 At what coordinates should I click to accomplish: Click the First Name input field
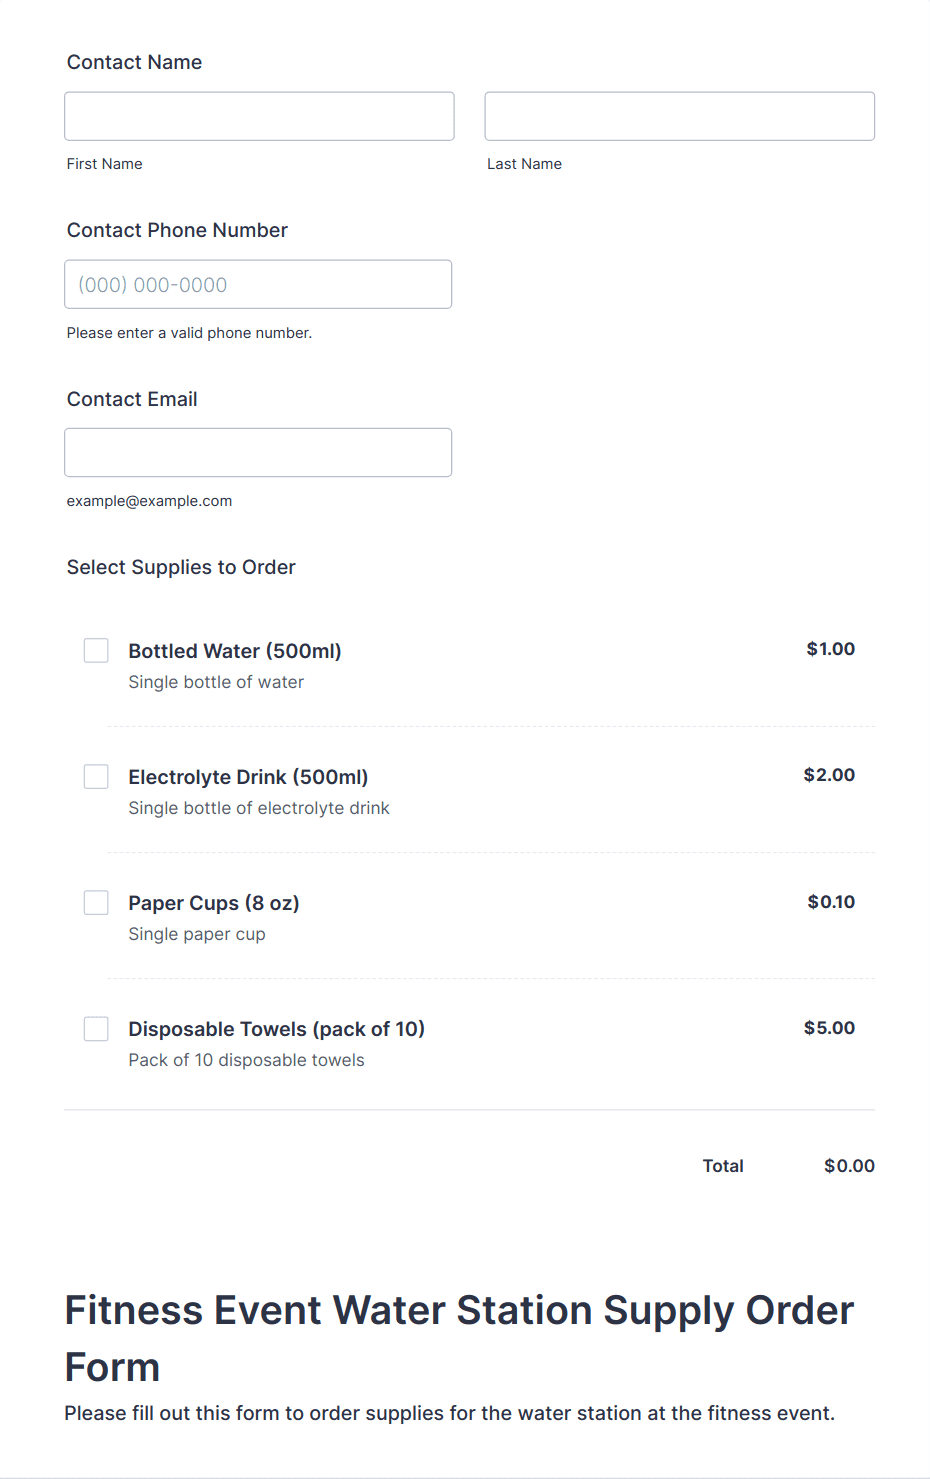click(259, 117)
